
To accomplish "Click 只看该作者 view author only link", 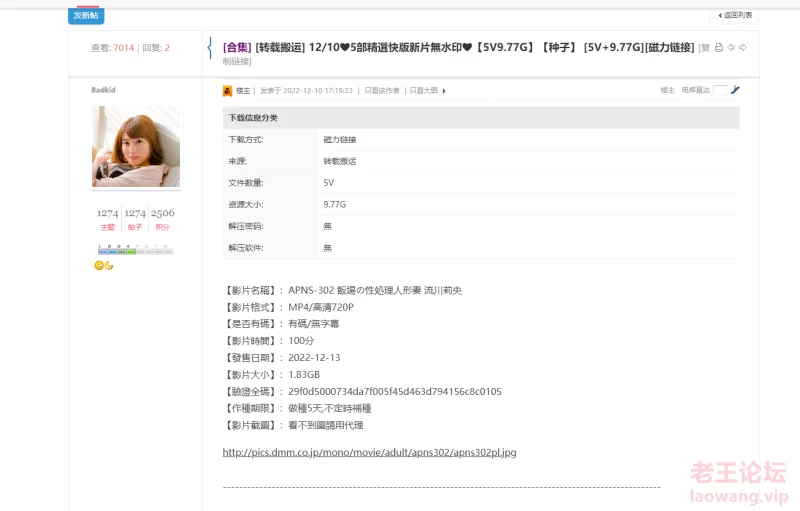I will [382, 91].
